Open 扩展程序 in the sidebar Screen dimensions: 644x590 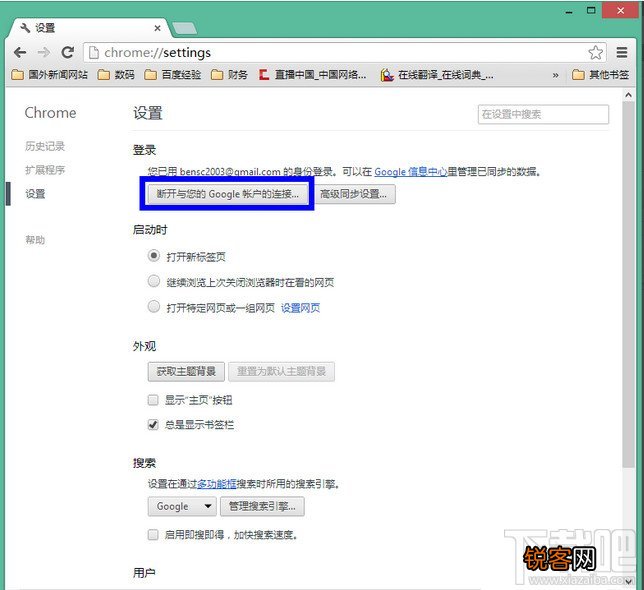(45, 170)
